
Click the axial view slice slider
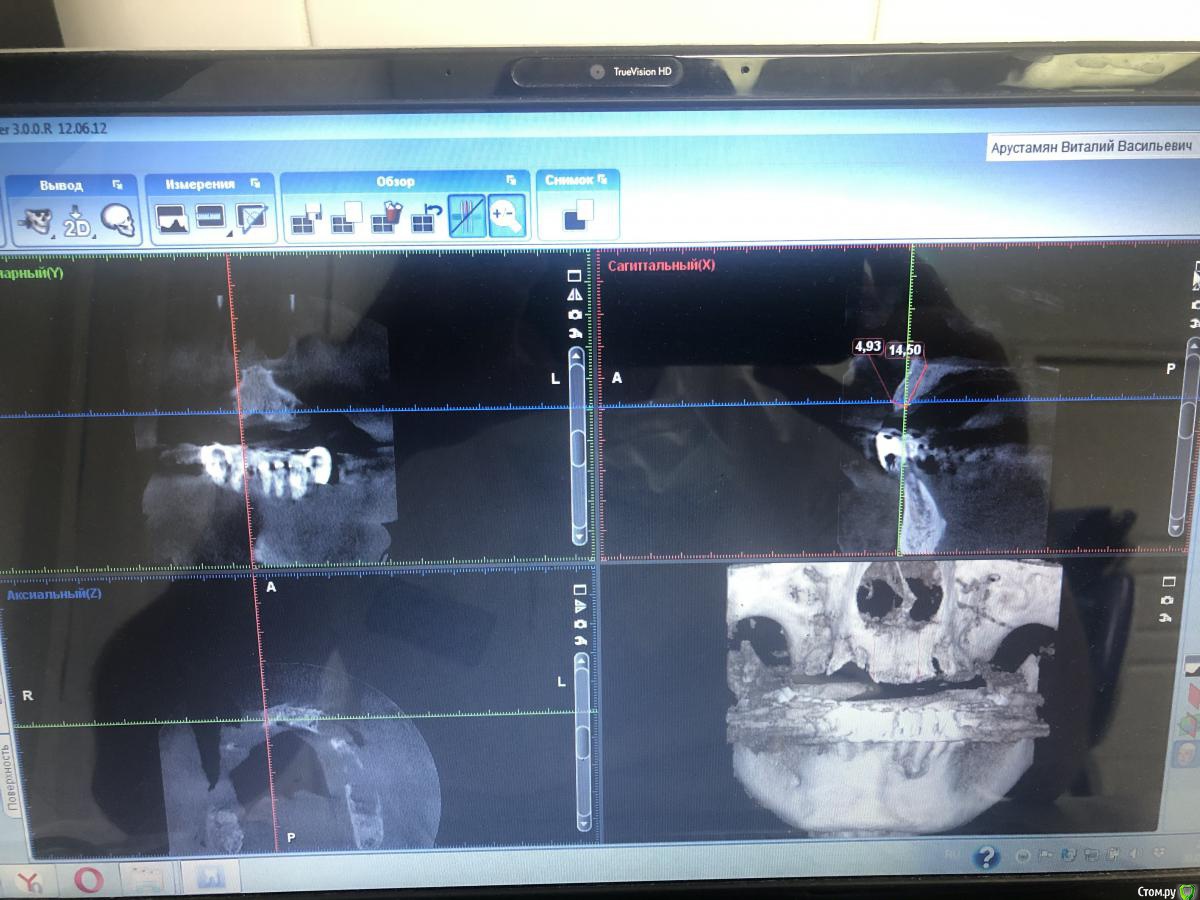click(x=583, y=740)
